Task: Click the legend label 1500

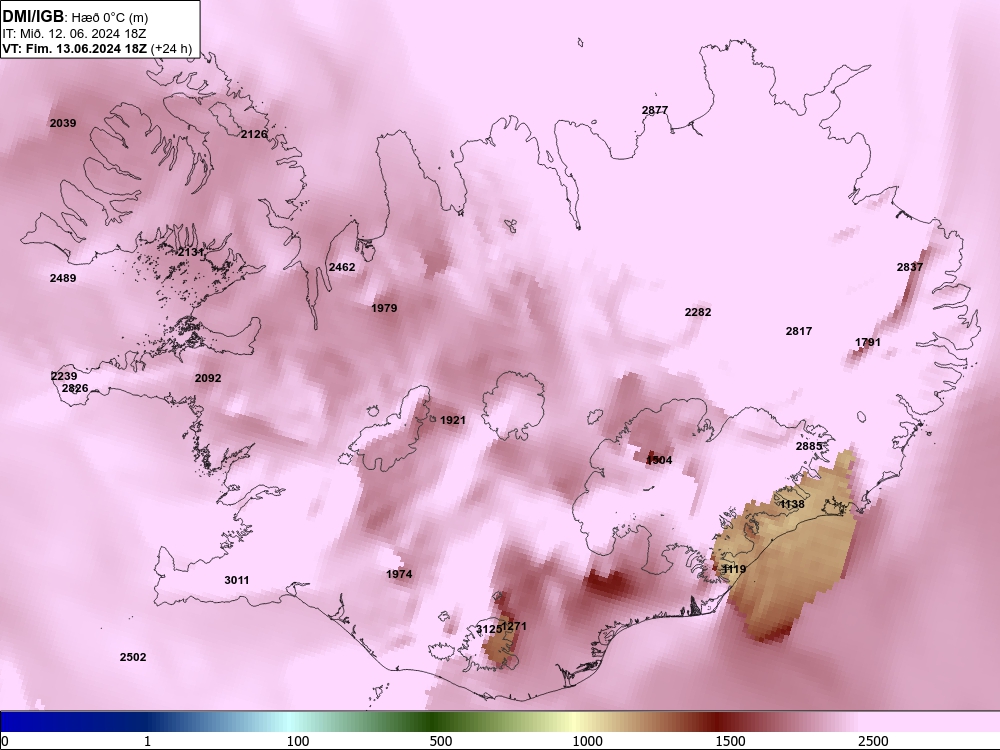Action: pyautogui.click(x=730, y=741)
